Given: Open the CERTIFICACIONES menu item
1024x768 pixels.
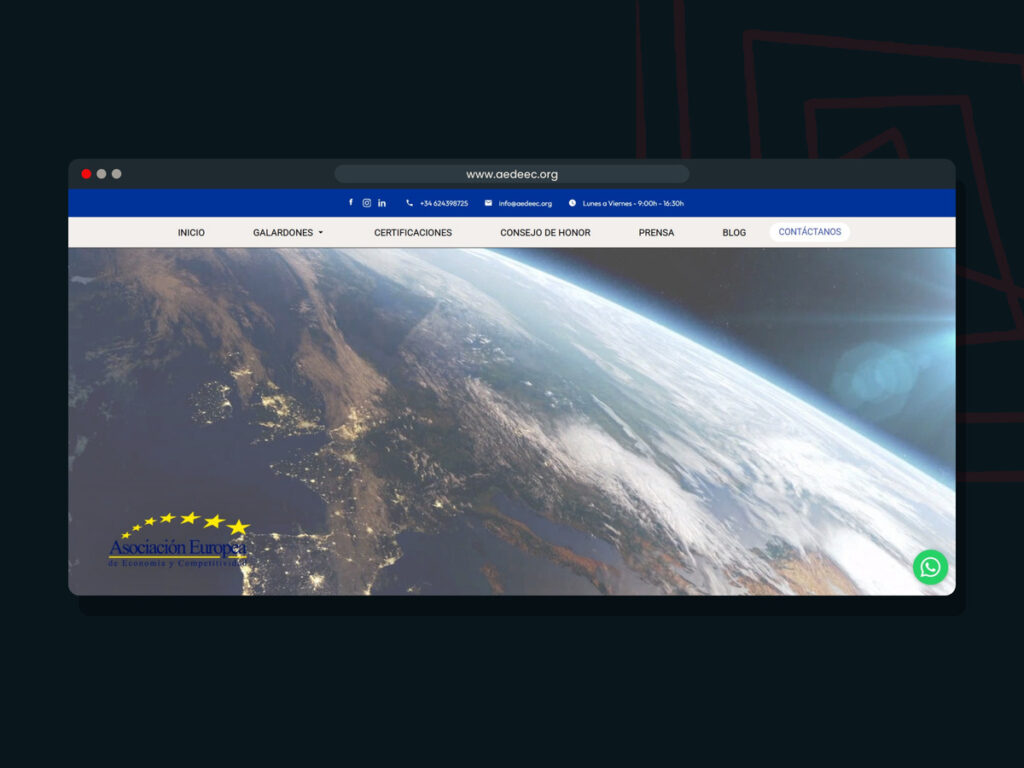Looking at the screenshot, I should coord(413,232).
